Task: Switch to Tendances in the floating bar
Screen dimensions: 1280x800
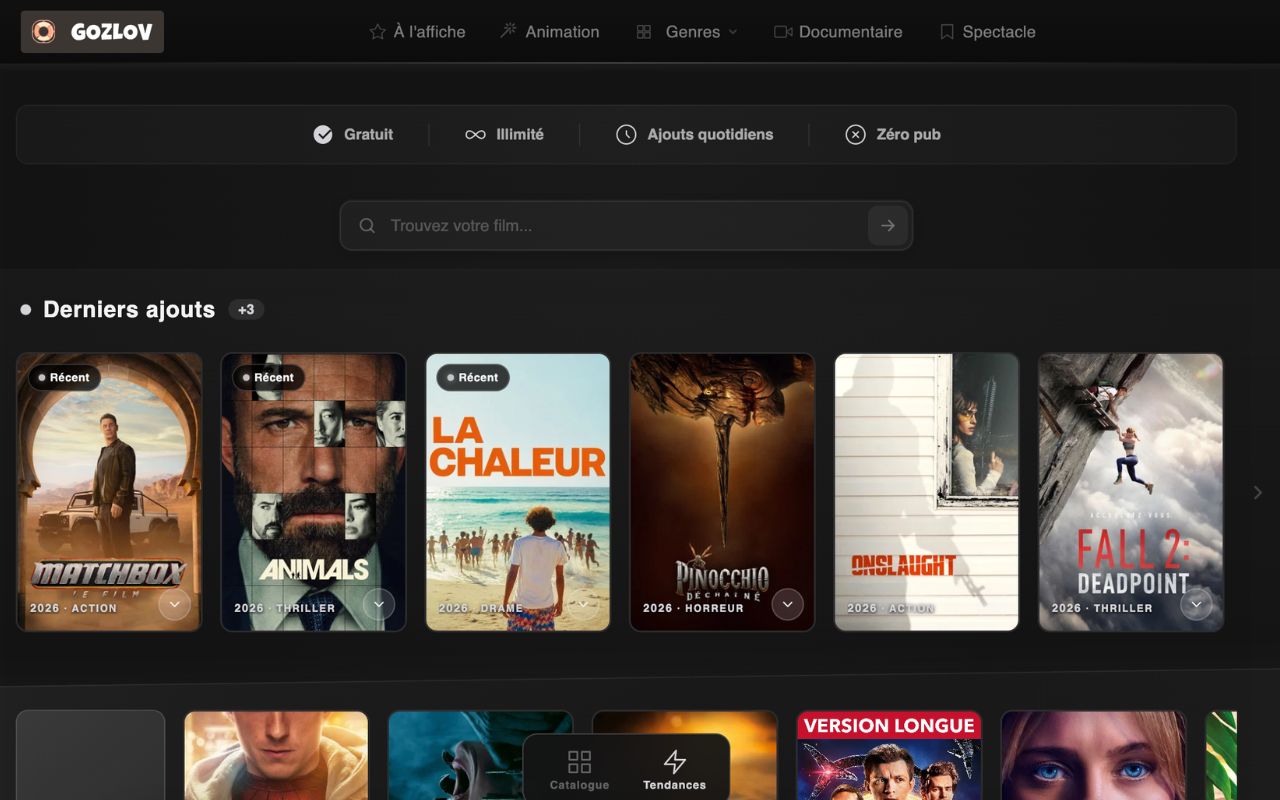Action: 675,770
